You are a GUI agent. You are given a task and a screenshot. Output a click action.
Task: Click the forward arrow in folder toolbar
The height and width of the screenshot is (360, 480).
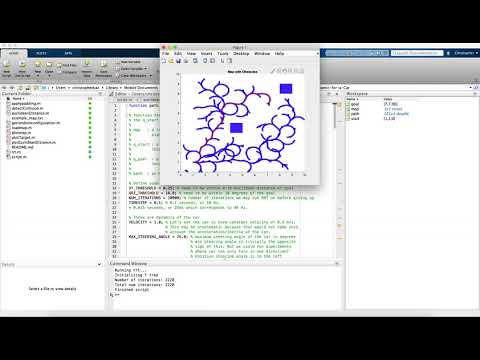12,88
